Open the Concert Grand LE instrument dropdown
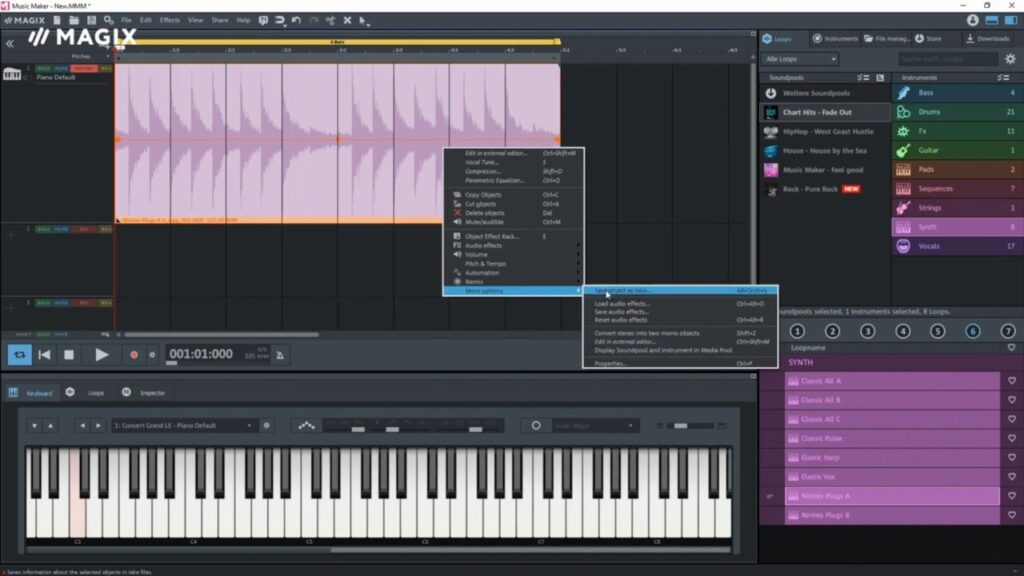The image size is (1024, 576). [183, 426]
